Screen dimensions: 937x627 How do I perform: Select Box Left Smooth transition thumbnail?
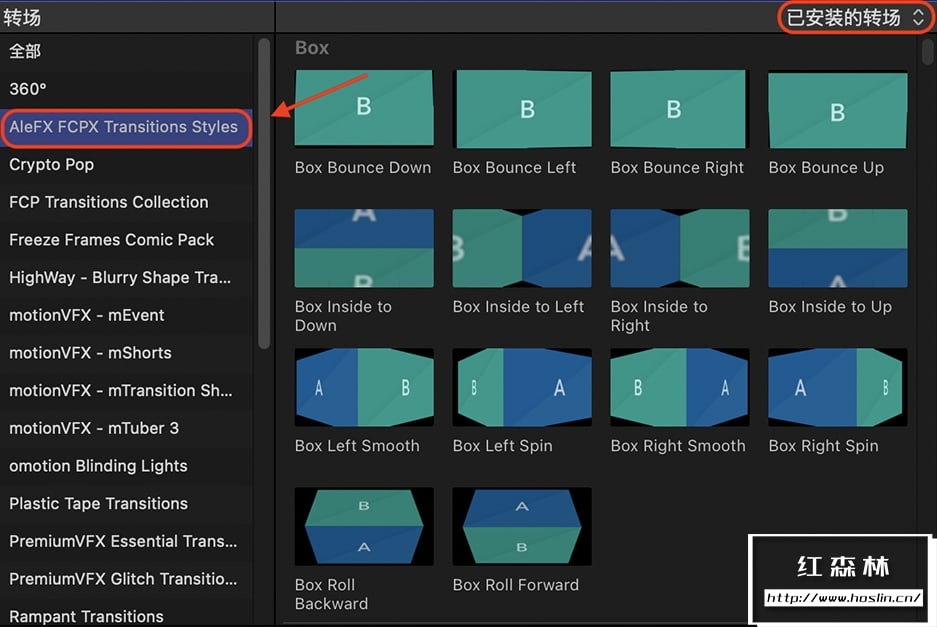coord(364,387)
